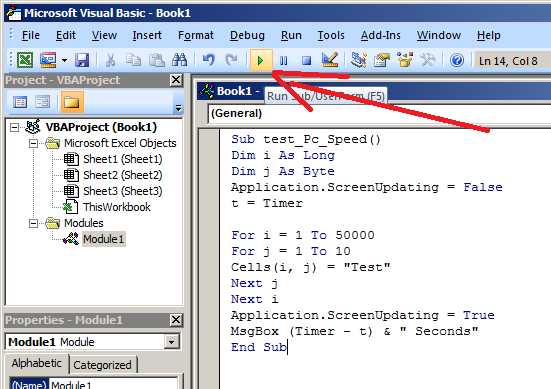This screenshot has width=551, height=389.
Task: Select the Modules folder label
Action: pos(84,223)
